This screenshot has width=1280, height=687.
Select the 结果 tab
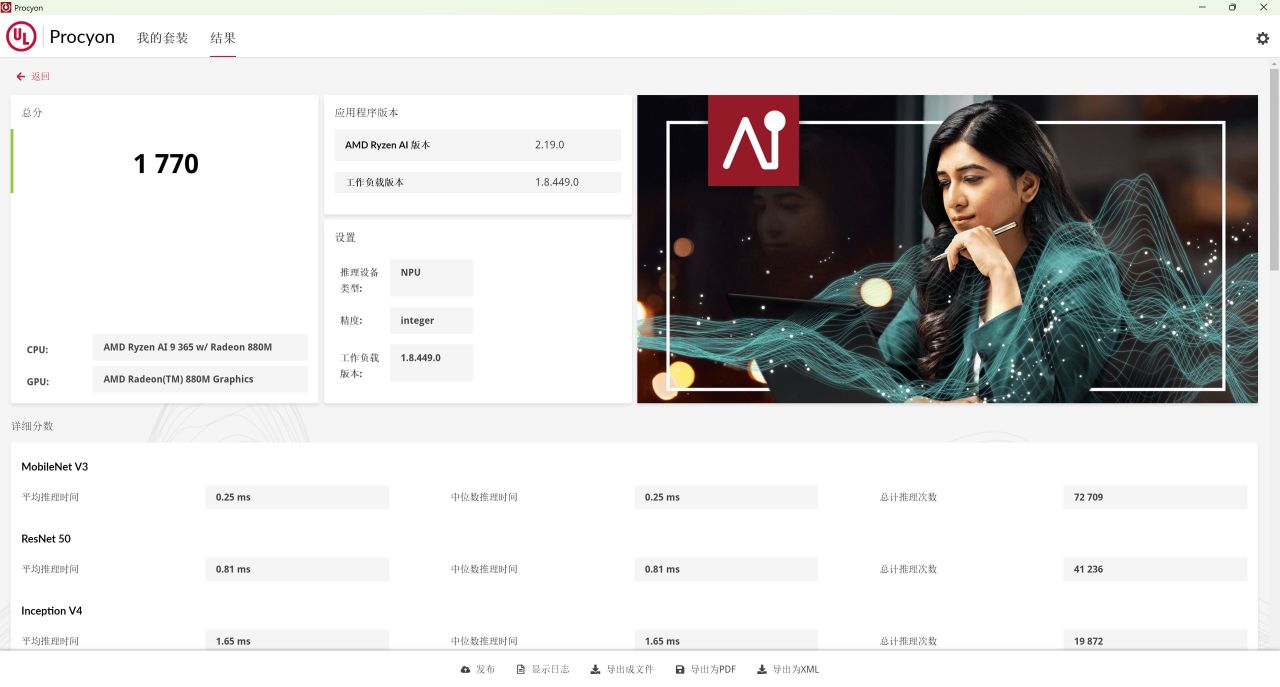click(x=223, y=38)
